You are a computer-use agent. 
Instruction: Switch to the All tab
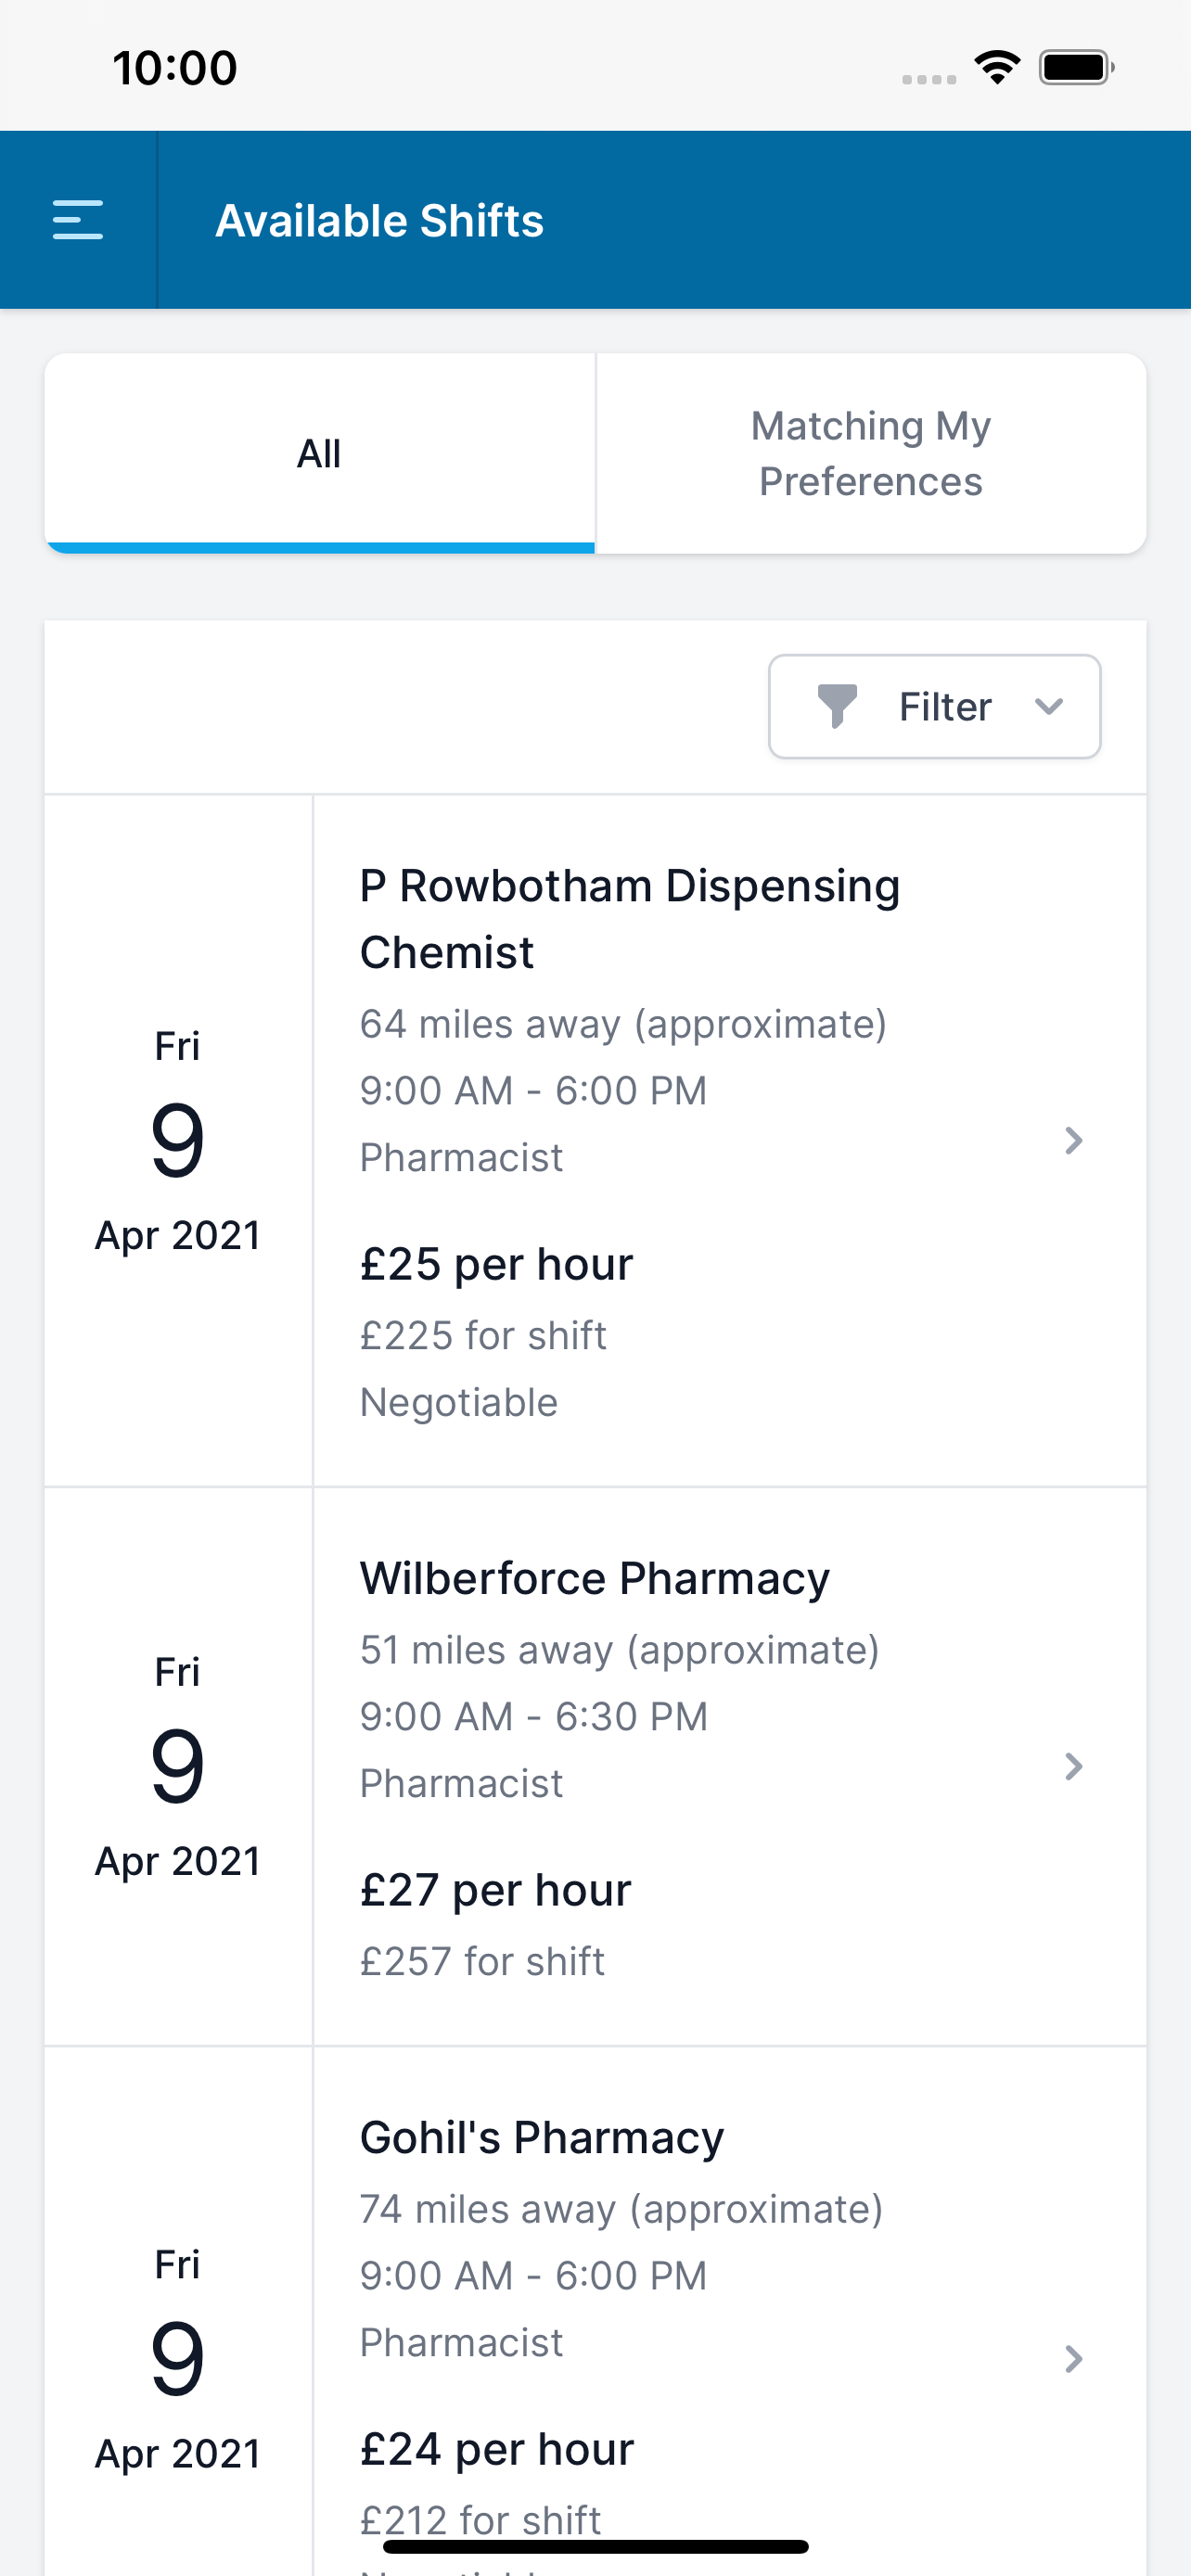point(319,453)
